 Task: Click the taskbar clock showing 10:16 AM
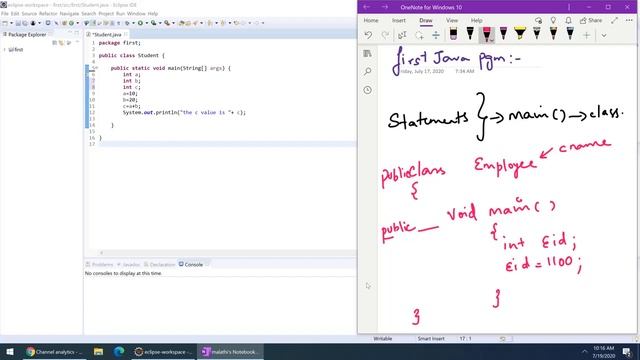(x=603, y=352)
